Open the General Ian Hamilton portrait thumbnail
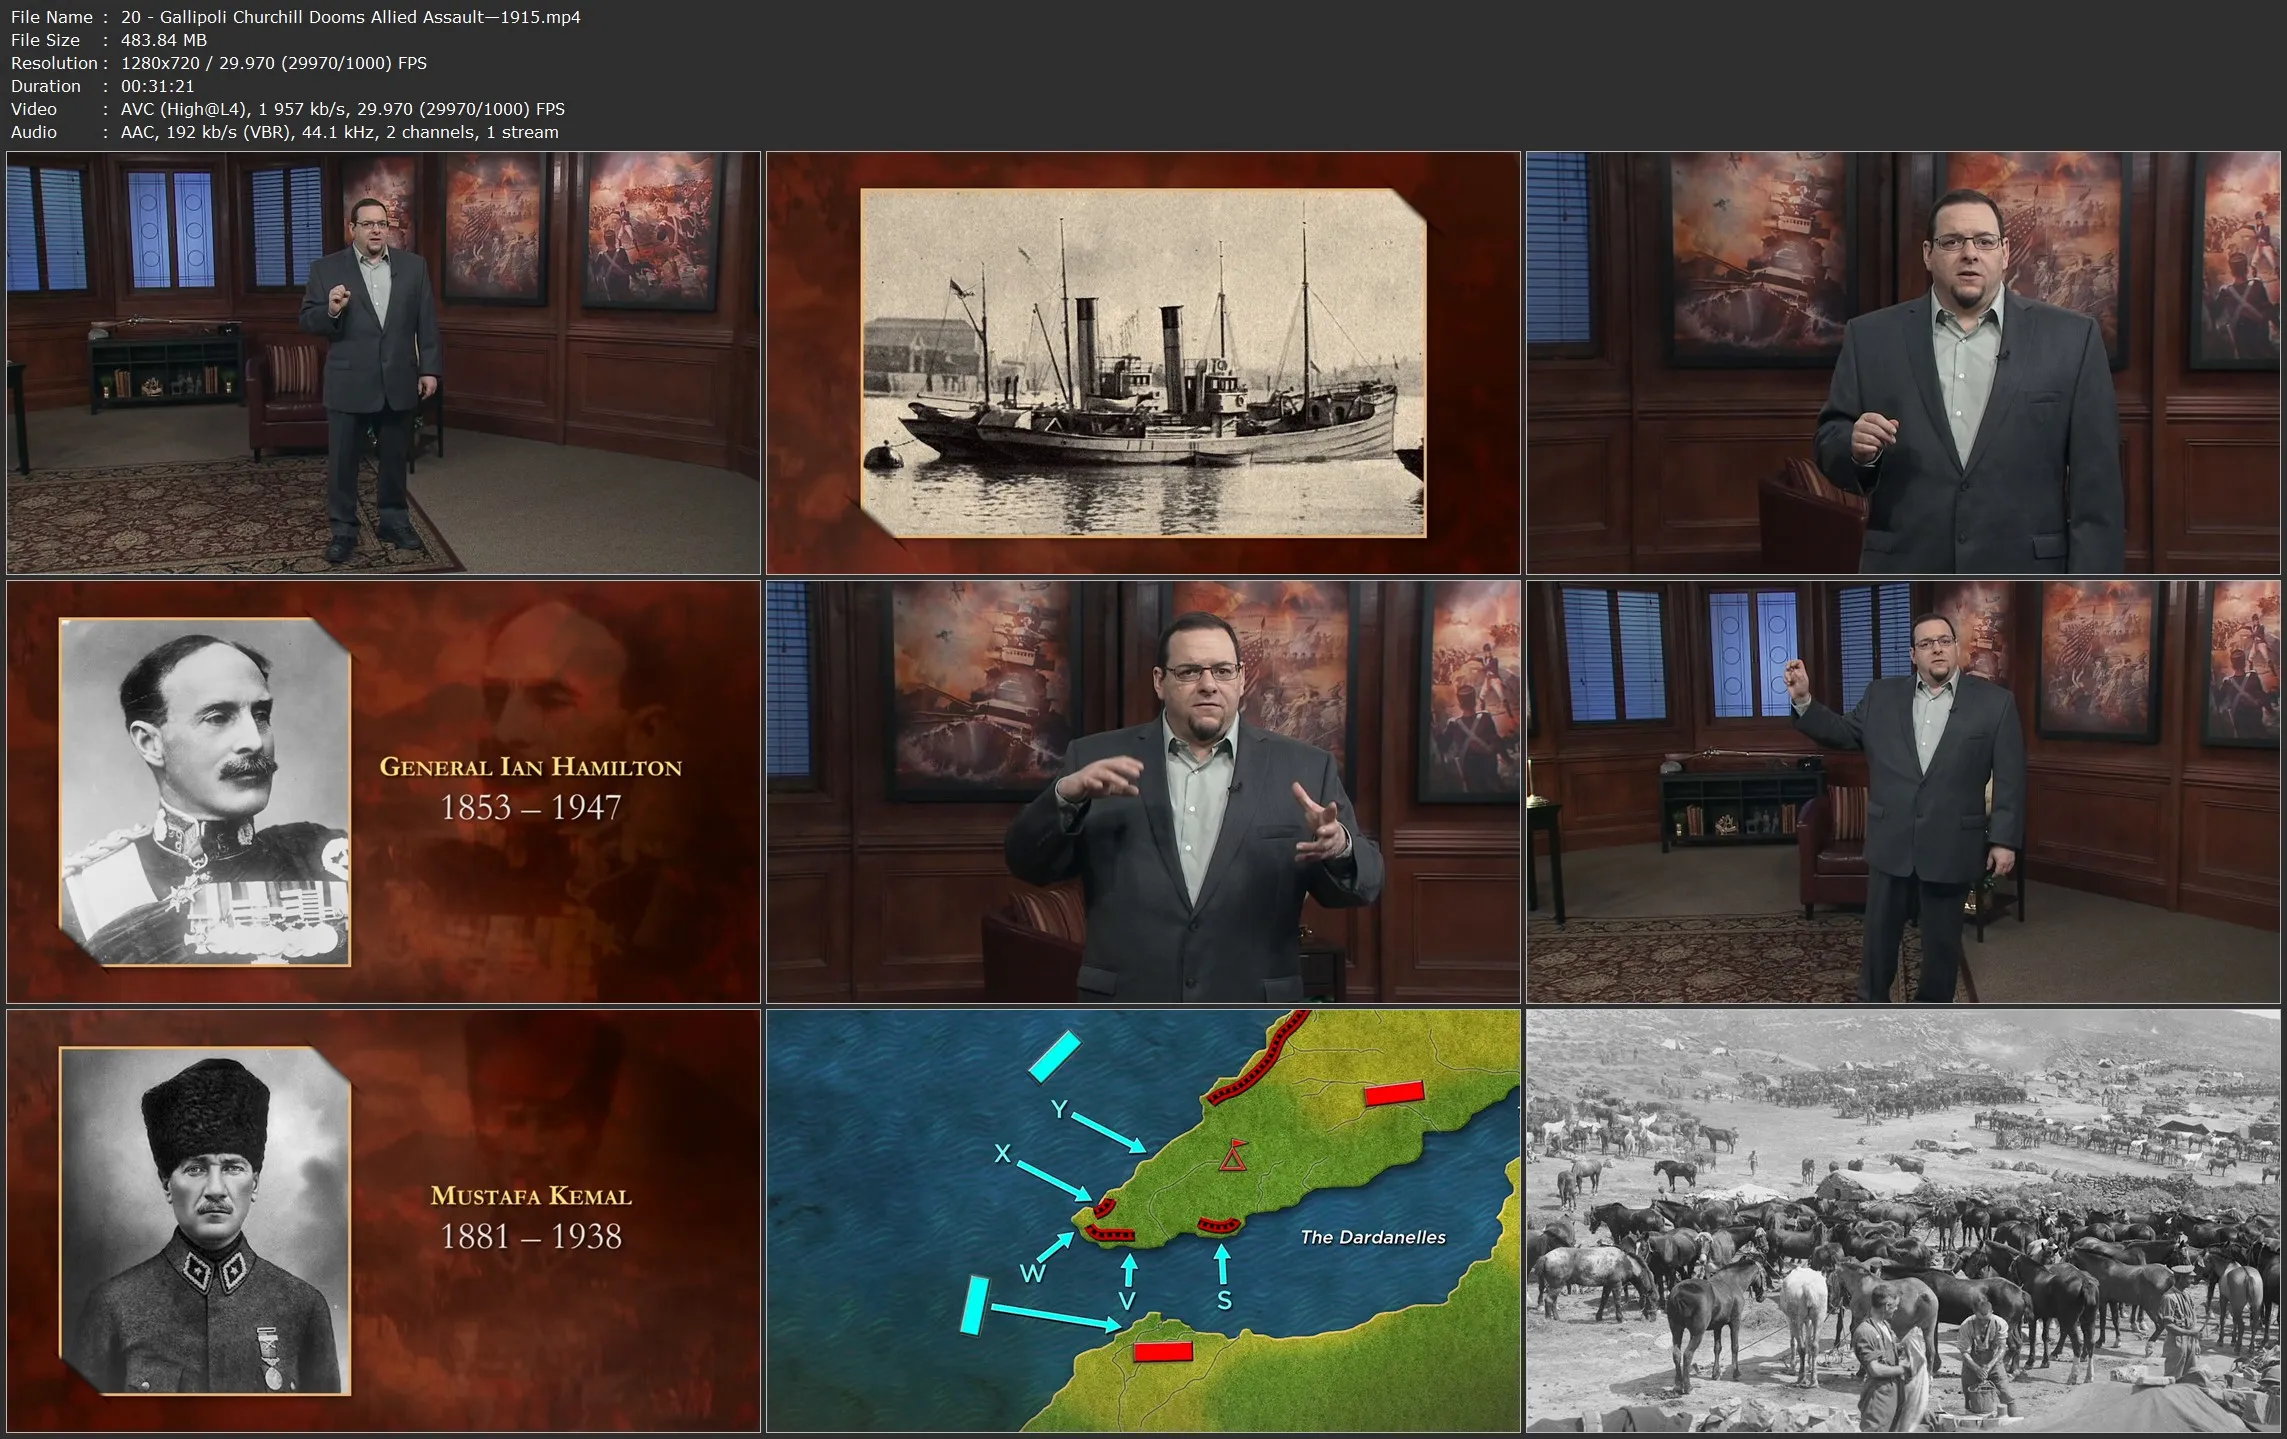The height and width of the screenshot is (1439, 2287). (x=384, y=792)
